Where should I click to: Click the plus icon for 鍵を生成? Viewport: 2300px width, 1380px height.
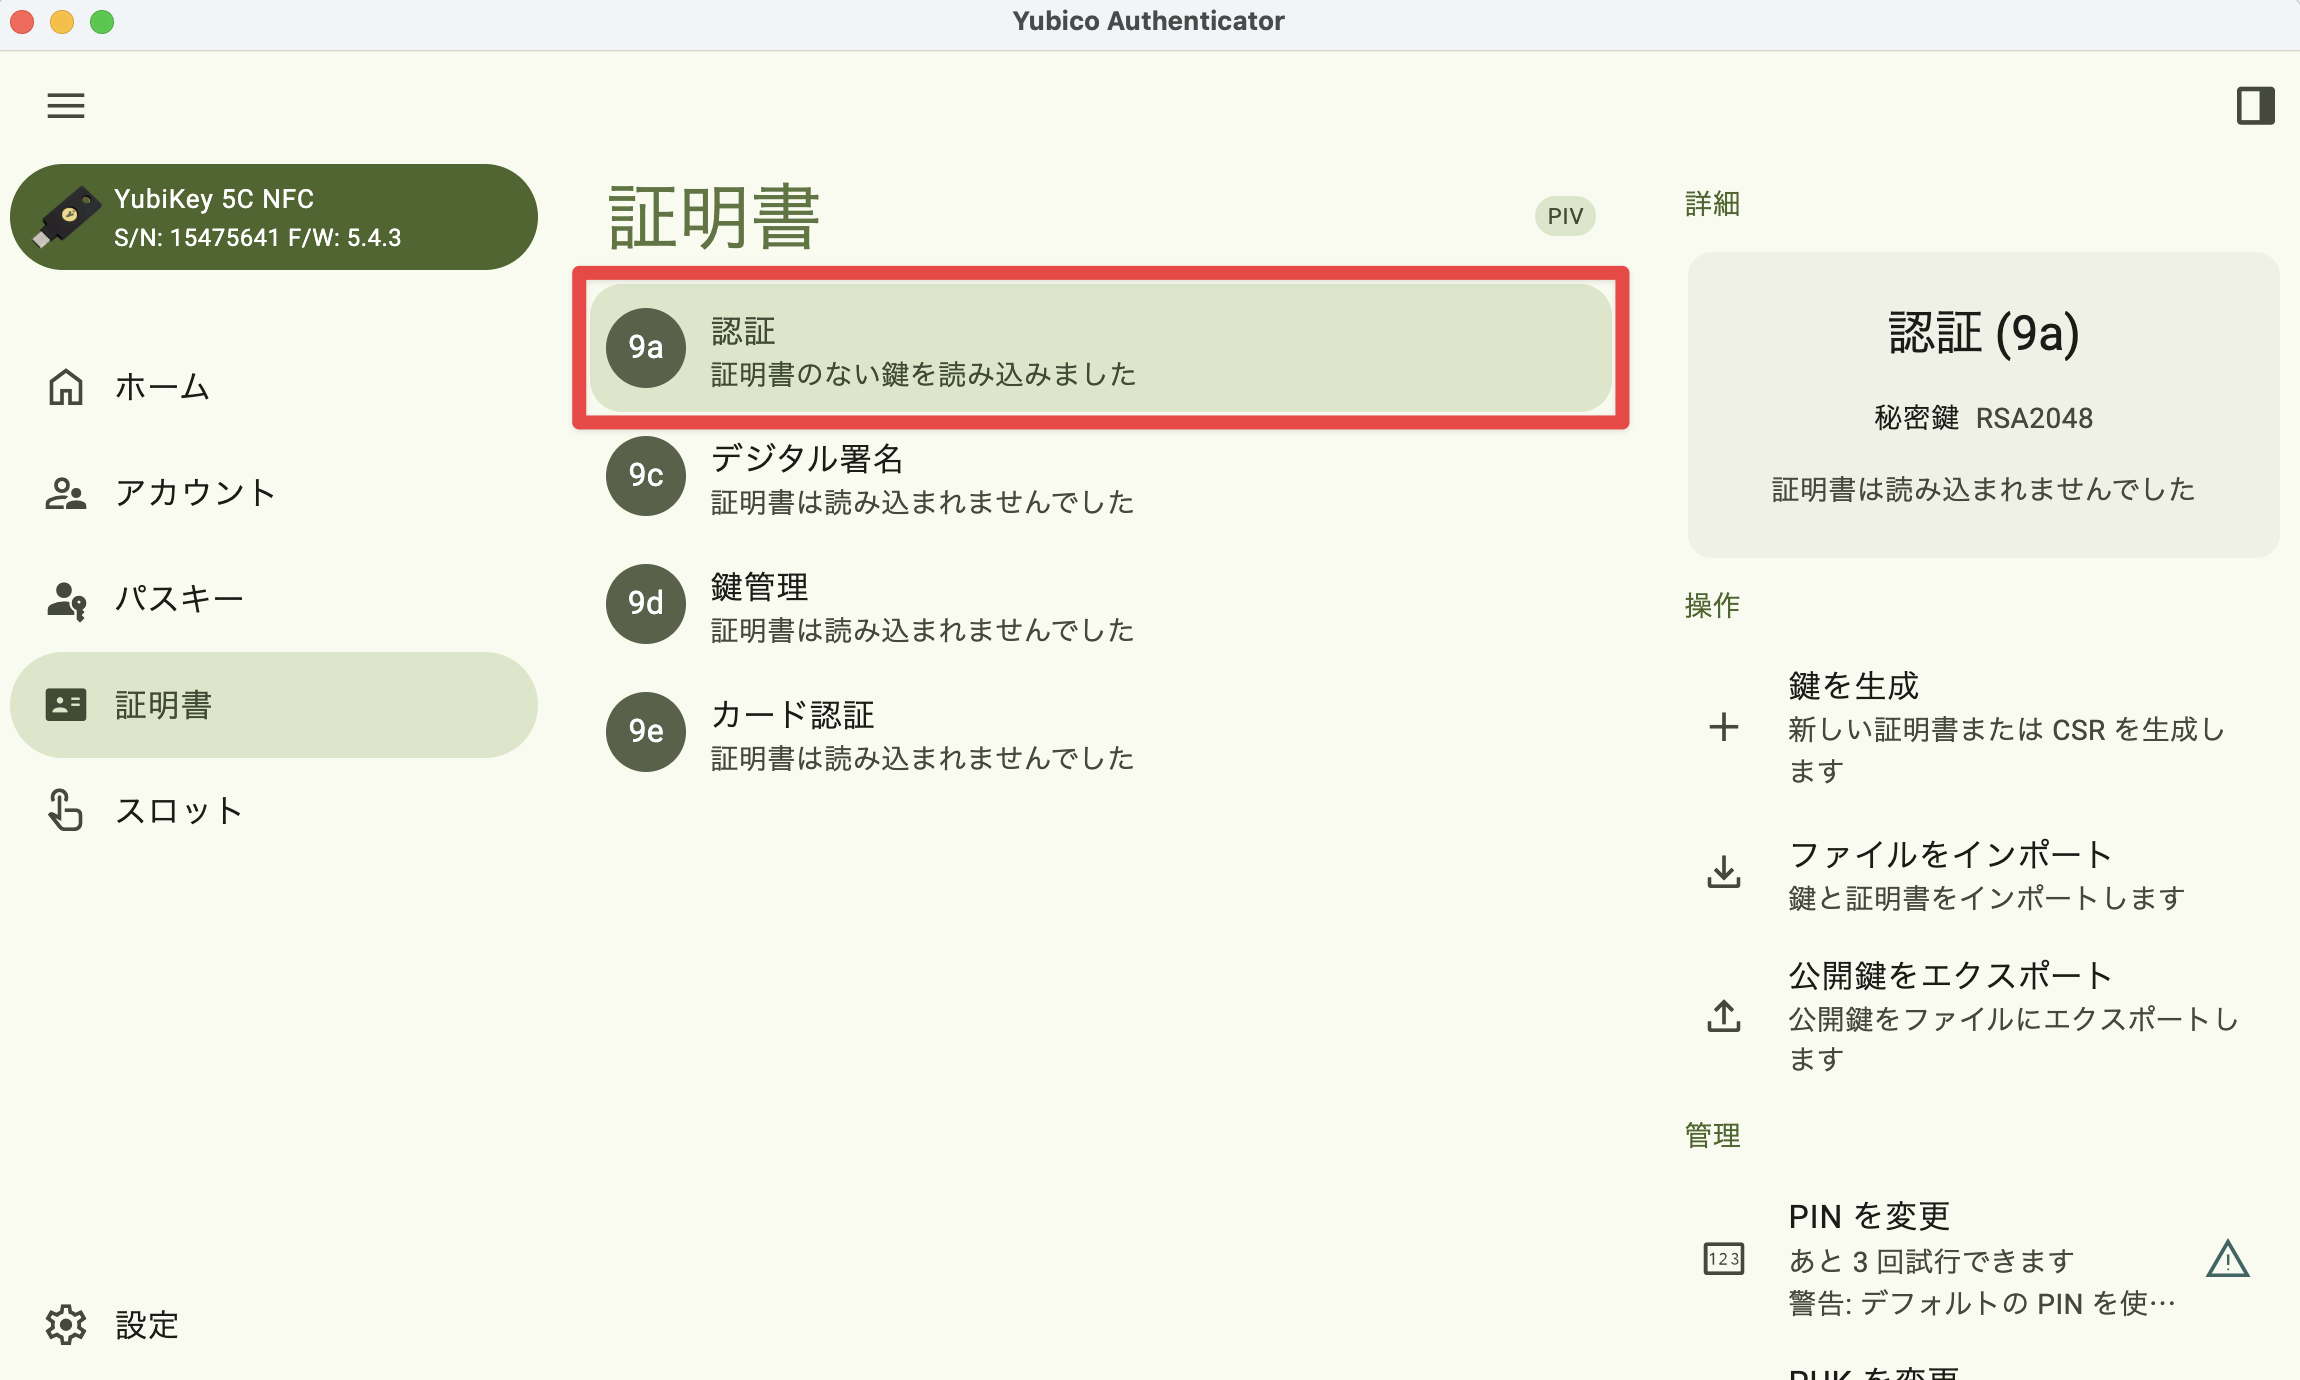[x=1723, y=727]
